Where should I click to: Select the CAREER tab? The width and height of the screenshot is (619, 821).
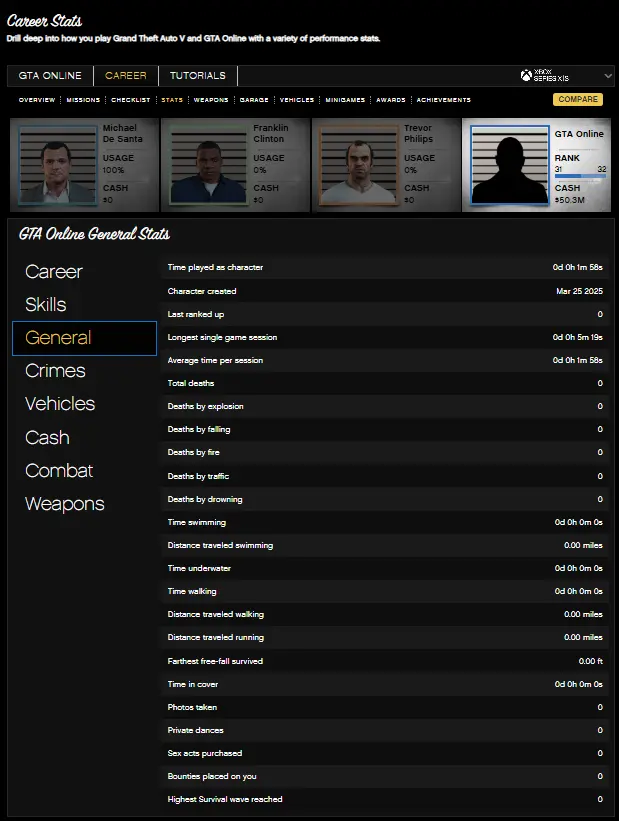[x=126, y=75]
